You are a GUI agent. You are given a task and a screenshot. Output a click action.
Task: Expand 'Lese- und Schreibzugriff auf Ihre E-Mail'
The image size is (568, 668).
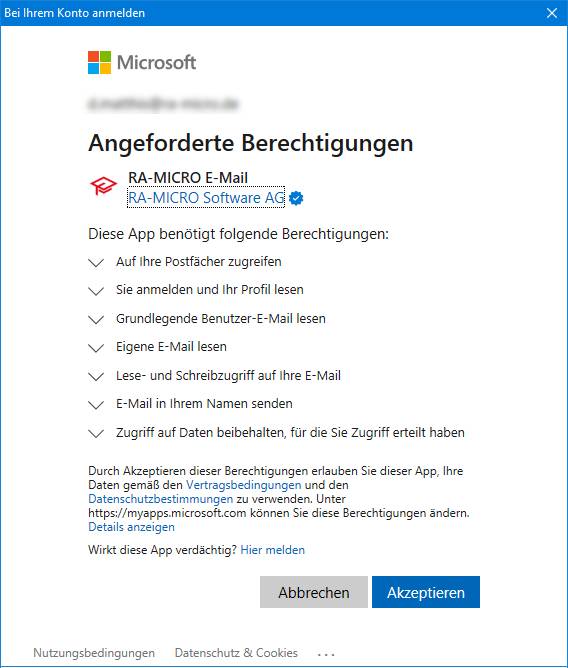tap(96, 376)
